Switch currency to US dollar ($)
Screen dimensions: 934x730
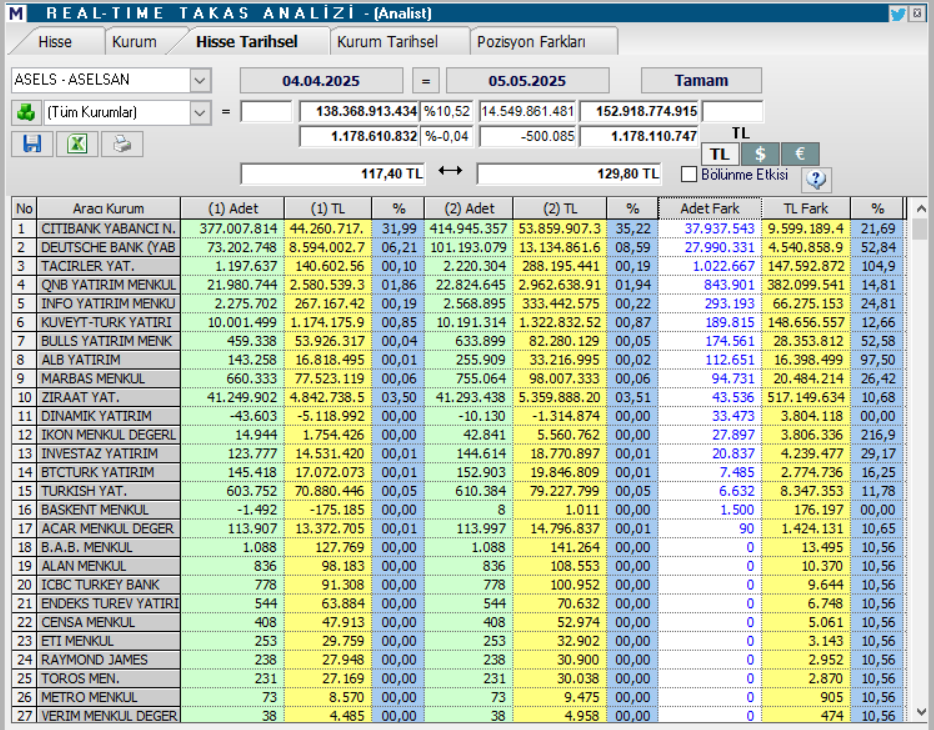click(x=760, y=154)
